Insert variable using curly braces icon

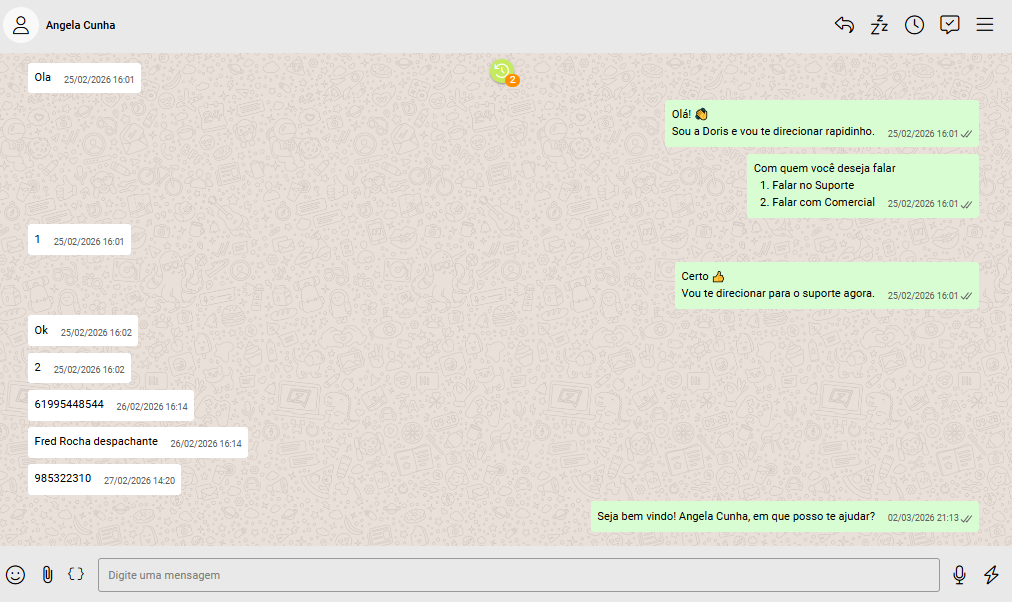point(76,575)
